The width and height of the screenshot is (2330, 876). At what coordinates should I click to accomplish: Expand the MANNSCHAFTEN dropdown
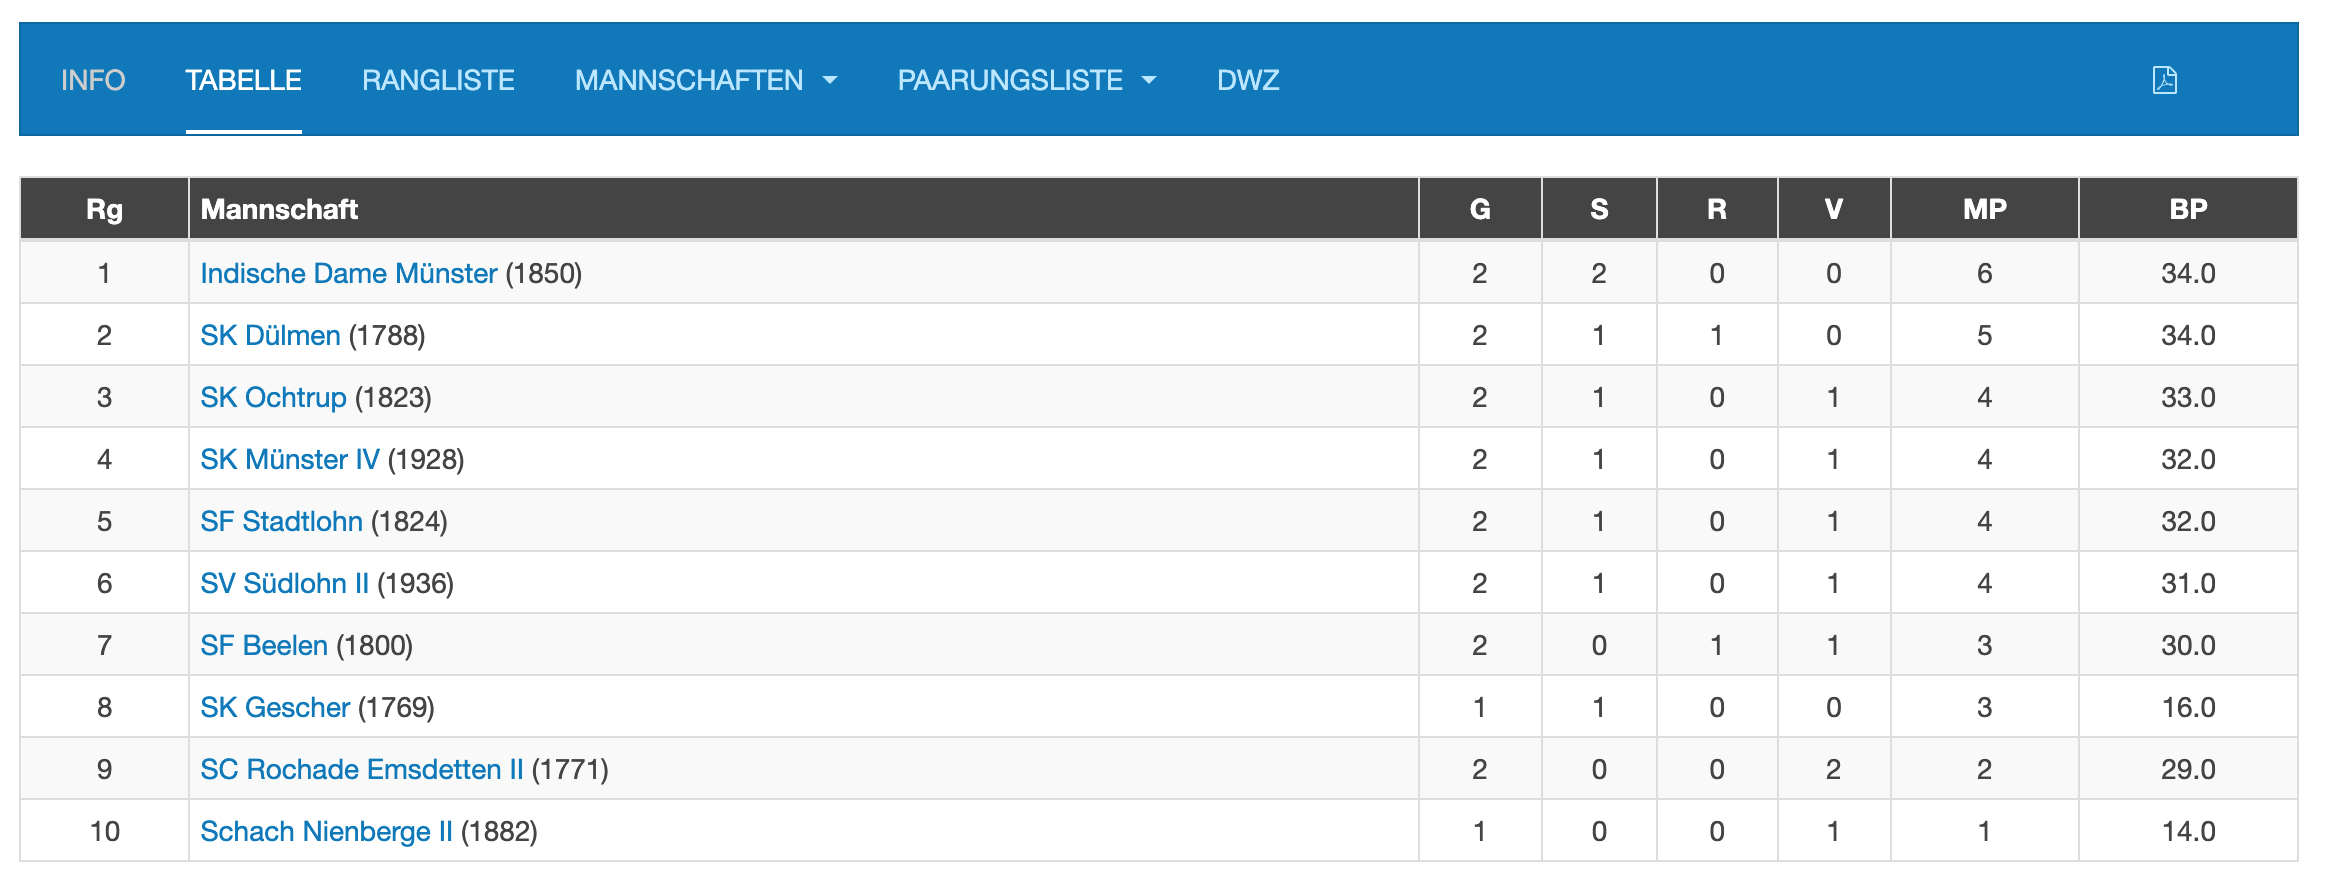coord(705,80)
